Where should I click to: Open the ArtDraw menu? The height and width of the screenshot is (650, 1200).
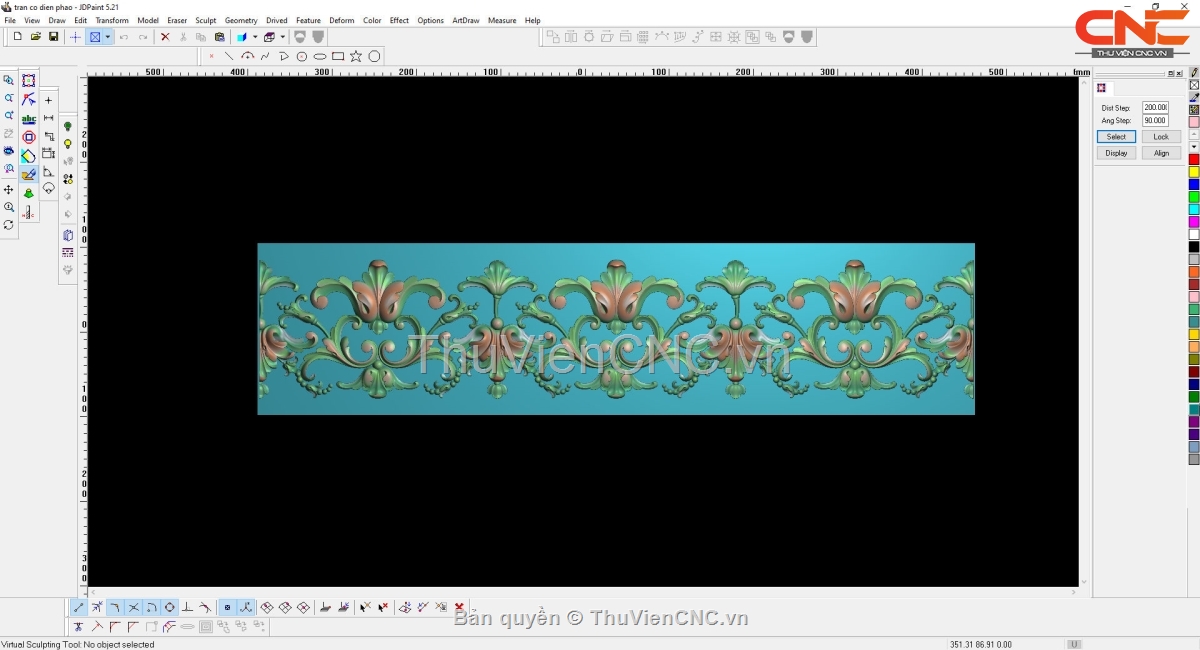[x=466, y=20]
